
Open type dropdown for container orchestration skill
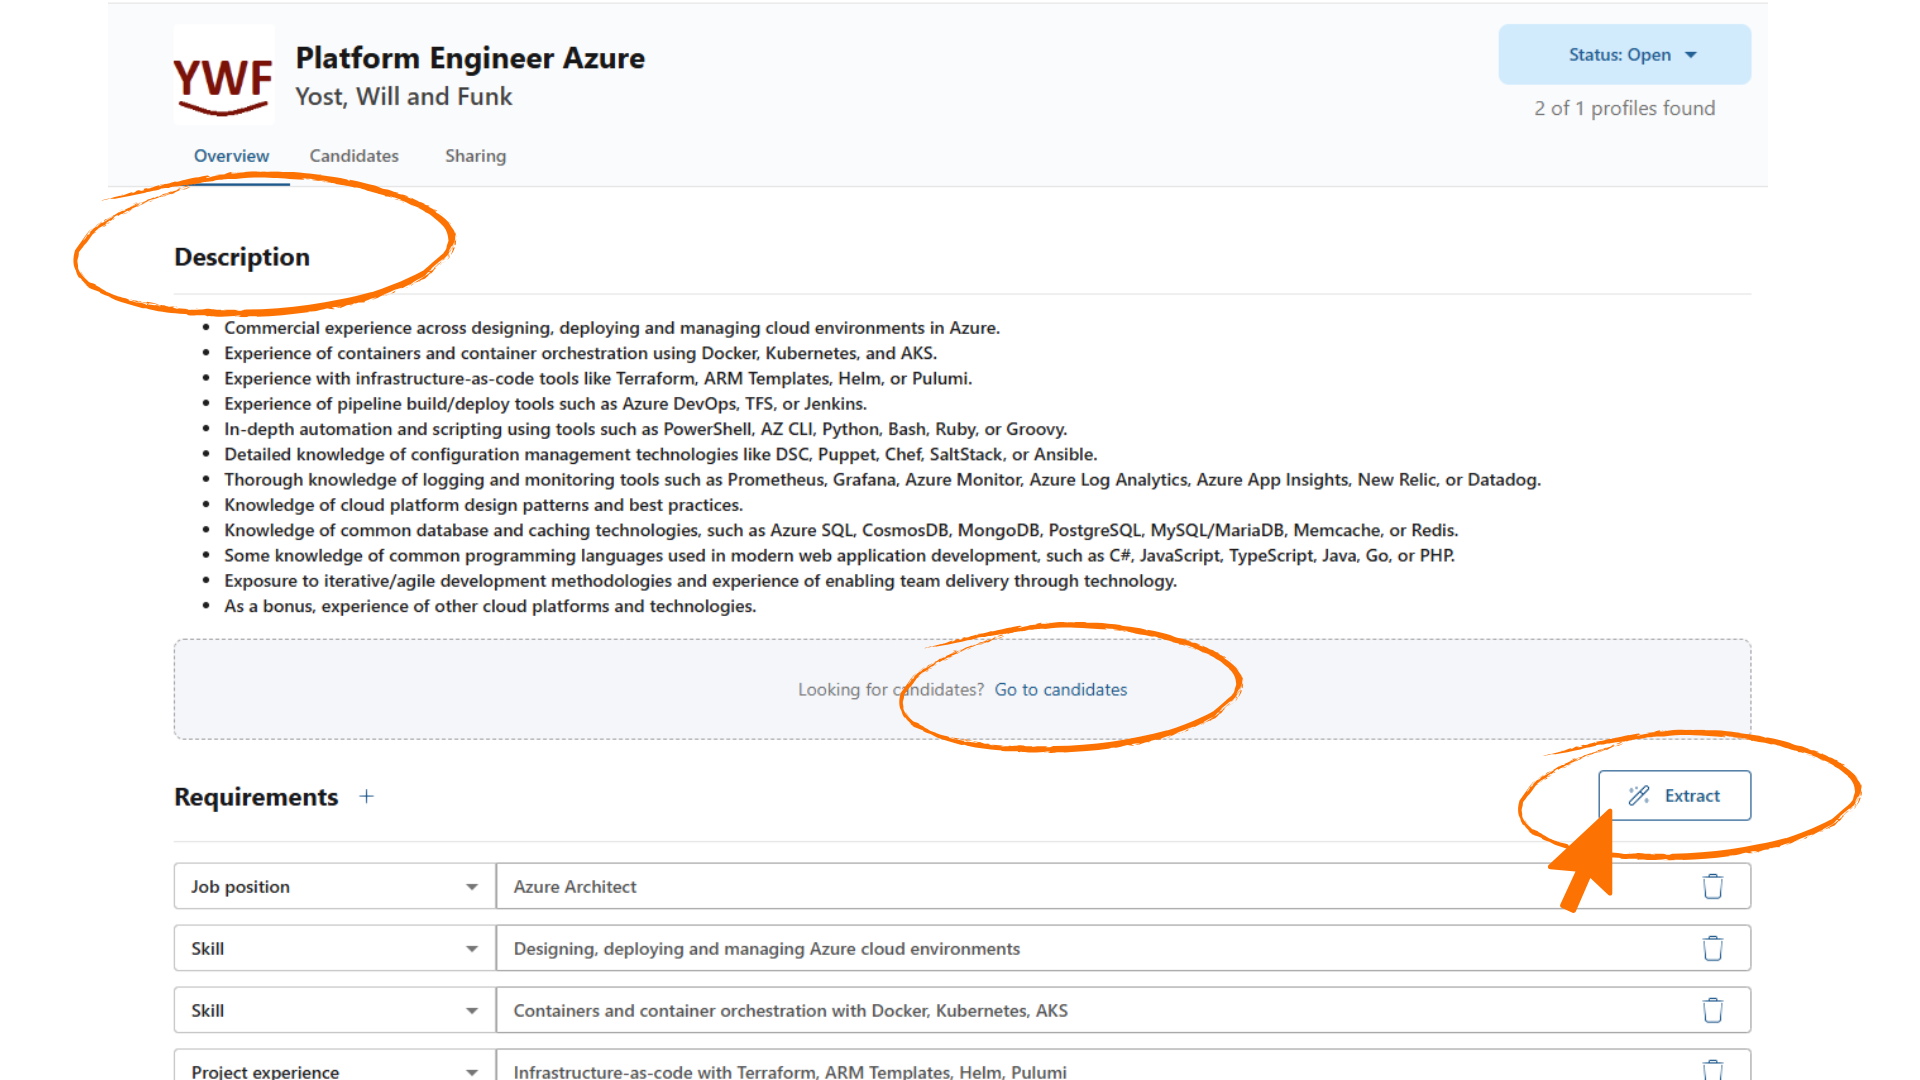tap(335, 1011)
